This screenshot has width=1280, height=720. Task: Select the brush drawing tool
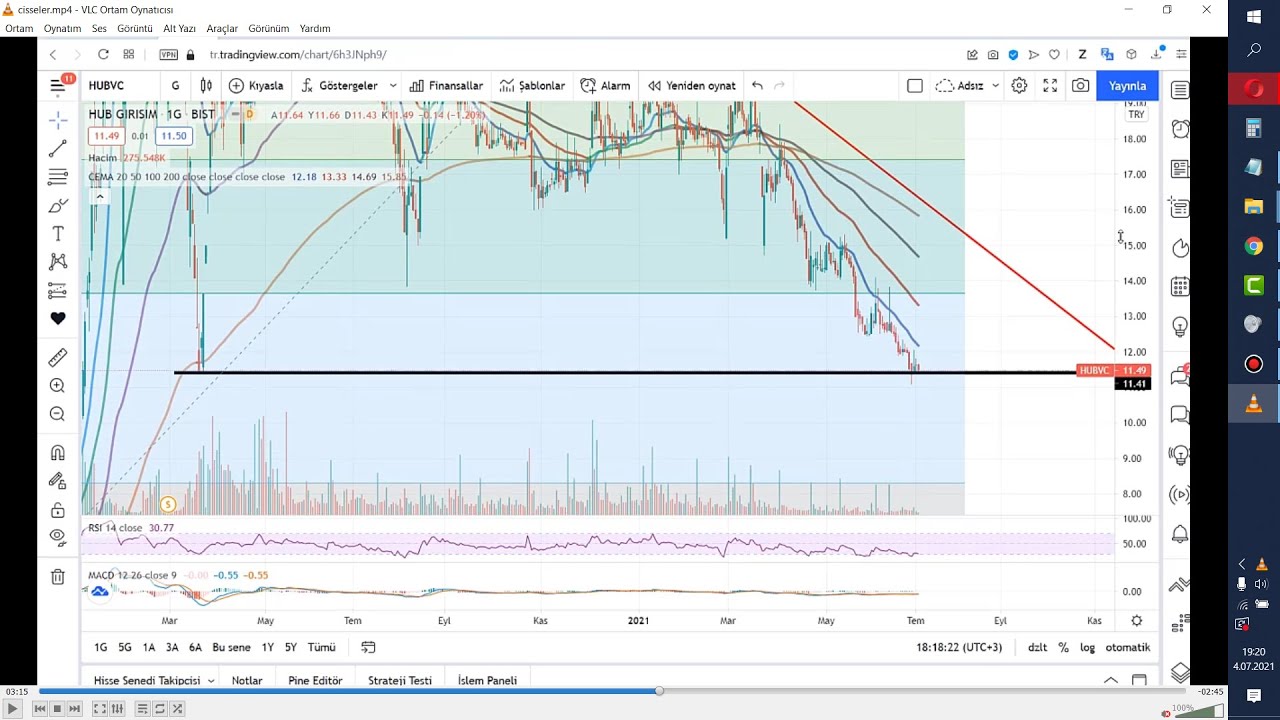[x=58, y=205]
